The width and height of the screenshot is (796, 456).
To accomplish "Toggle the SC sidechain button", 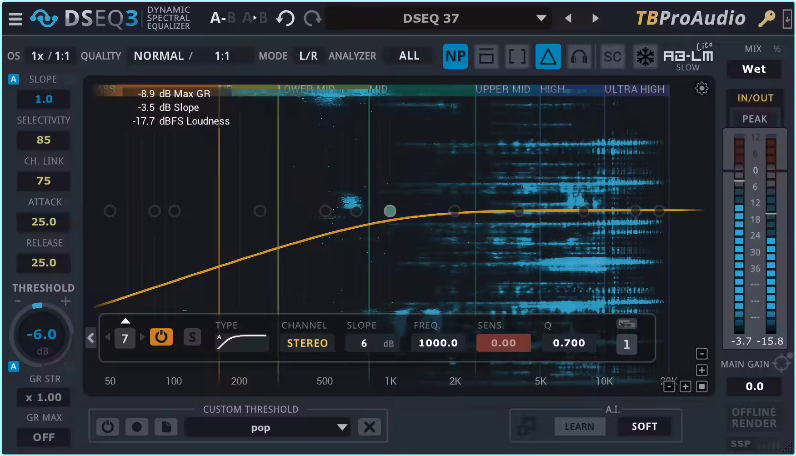I will point(612,56).
